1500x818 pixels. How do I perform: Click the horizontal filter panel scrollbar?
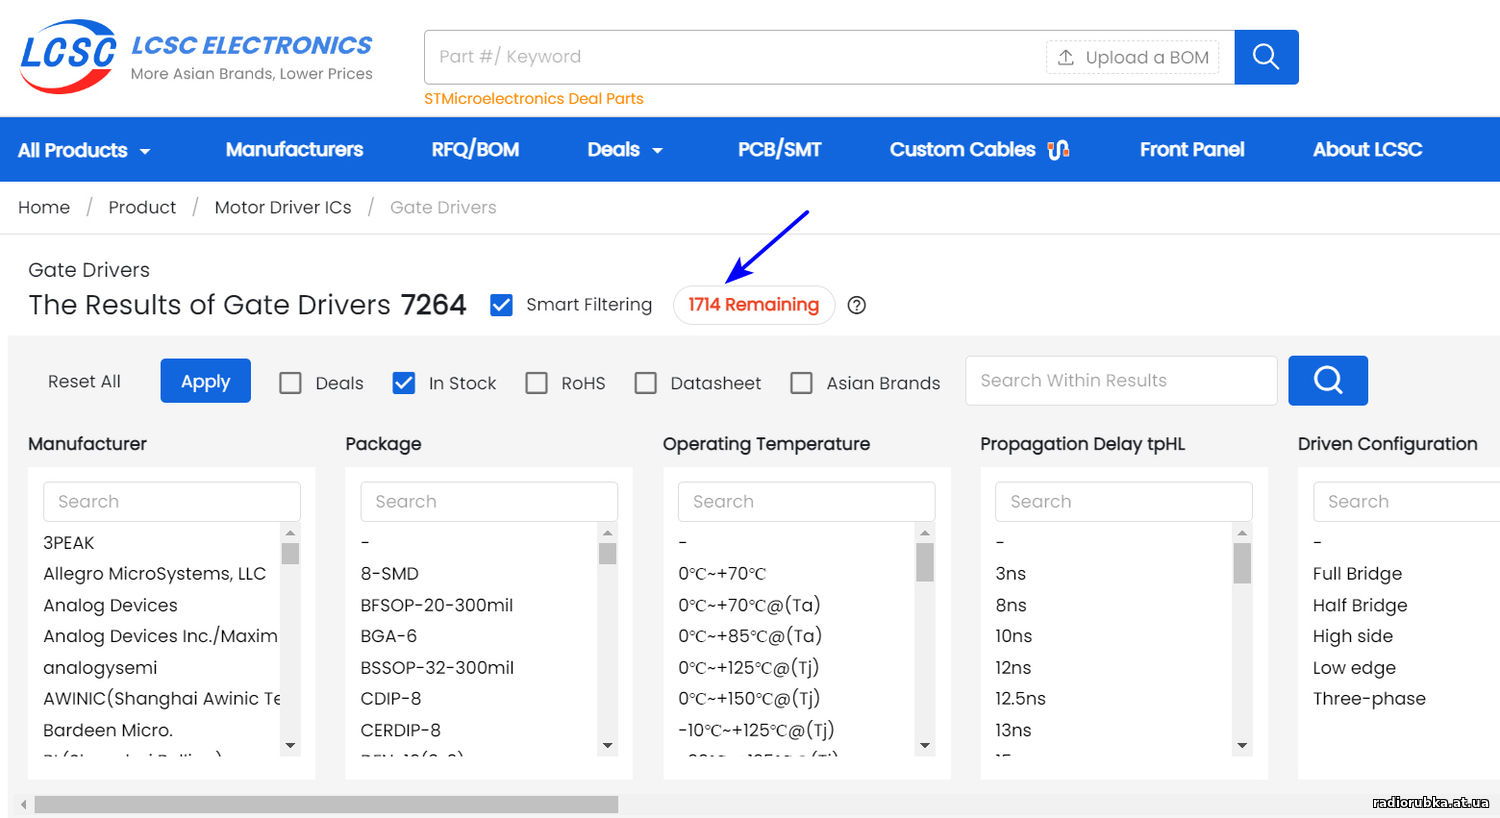326,804
